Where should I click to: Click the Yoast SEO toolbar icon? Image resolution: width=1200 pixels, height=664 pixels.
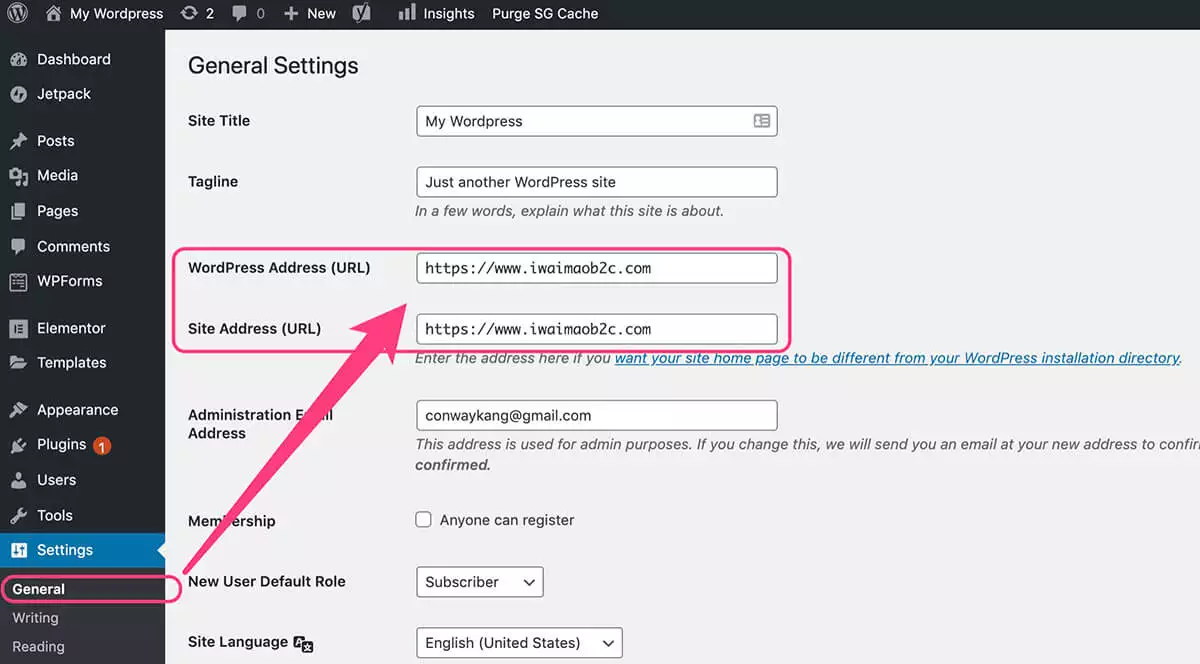click(x=362, y=14)
